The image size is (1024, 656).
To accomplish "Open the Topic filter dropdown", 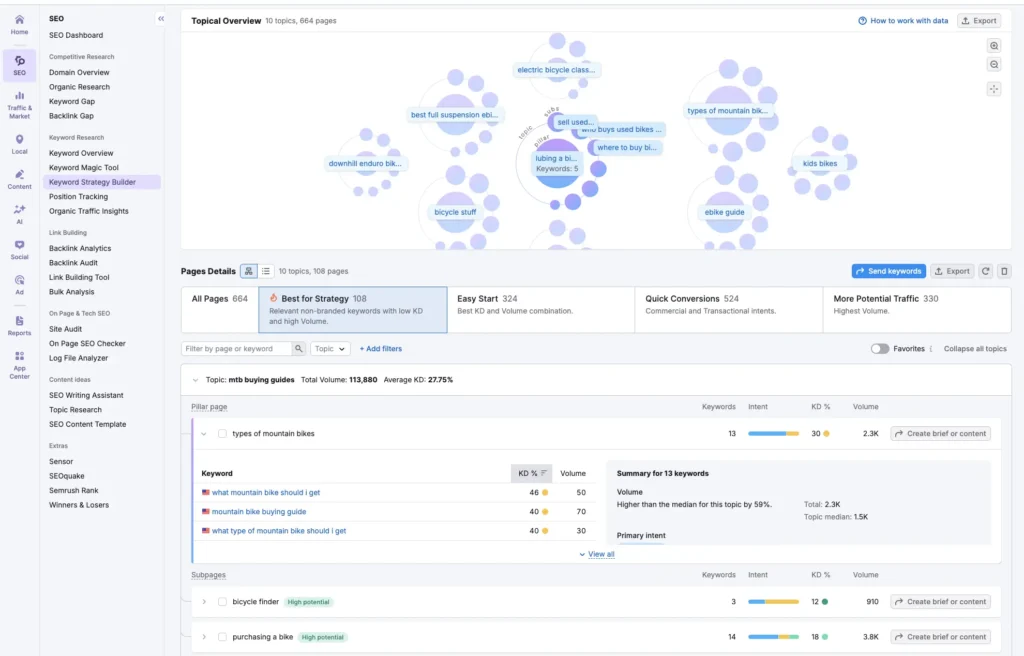I will [332, 349].
